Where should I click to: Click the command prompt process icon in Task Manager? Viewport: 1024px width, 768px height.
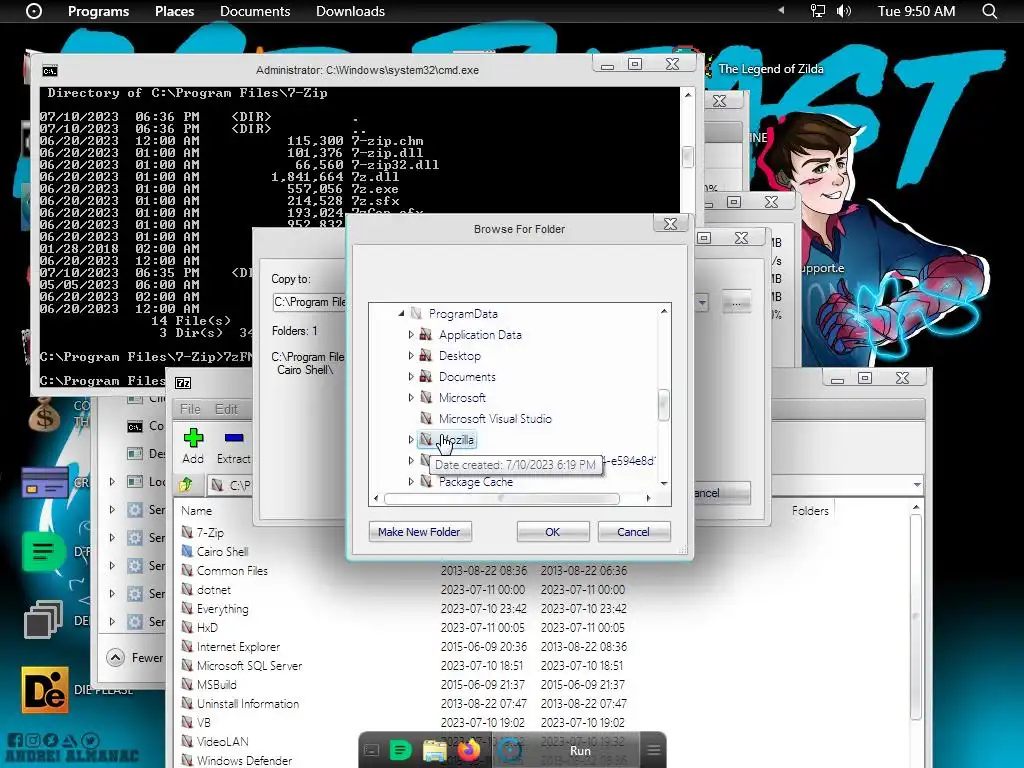(135, 426)
